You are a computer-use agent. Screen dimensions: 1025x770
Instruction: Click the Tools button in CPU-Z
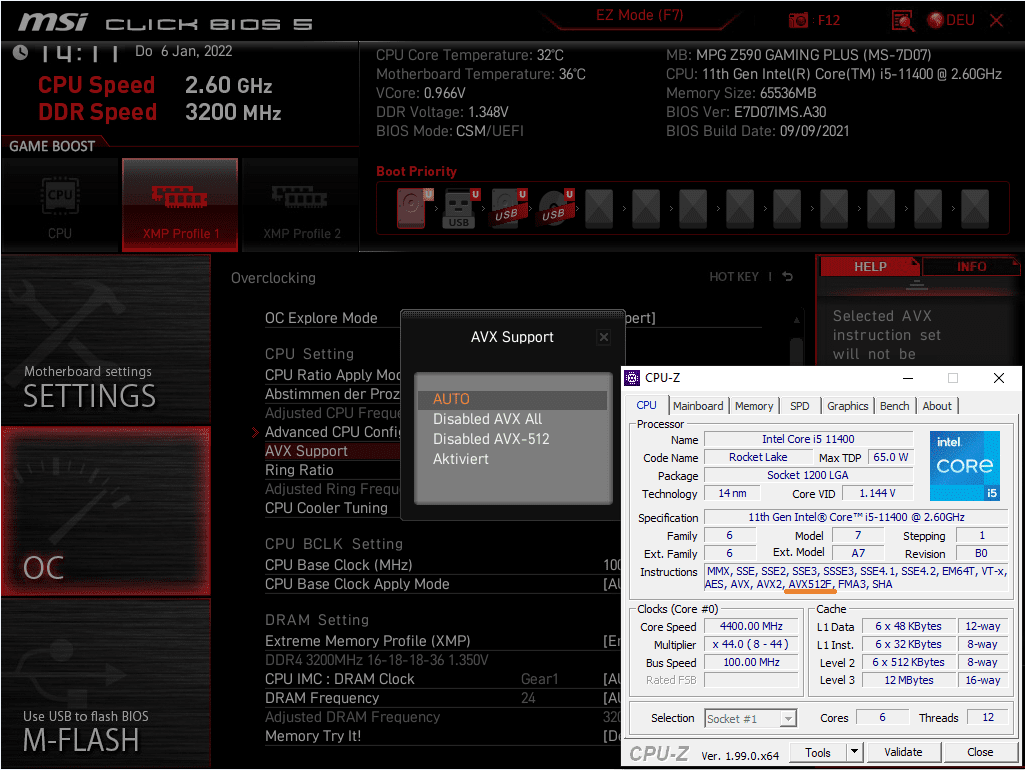tap(818, 752)
